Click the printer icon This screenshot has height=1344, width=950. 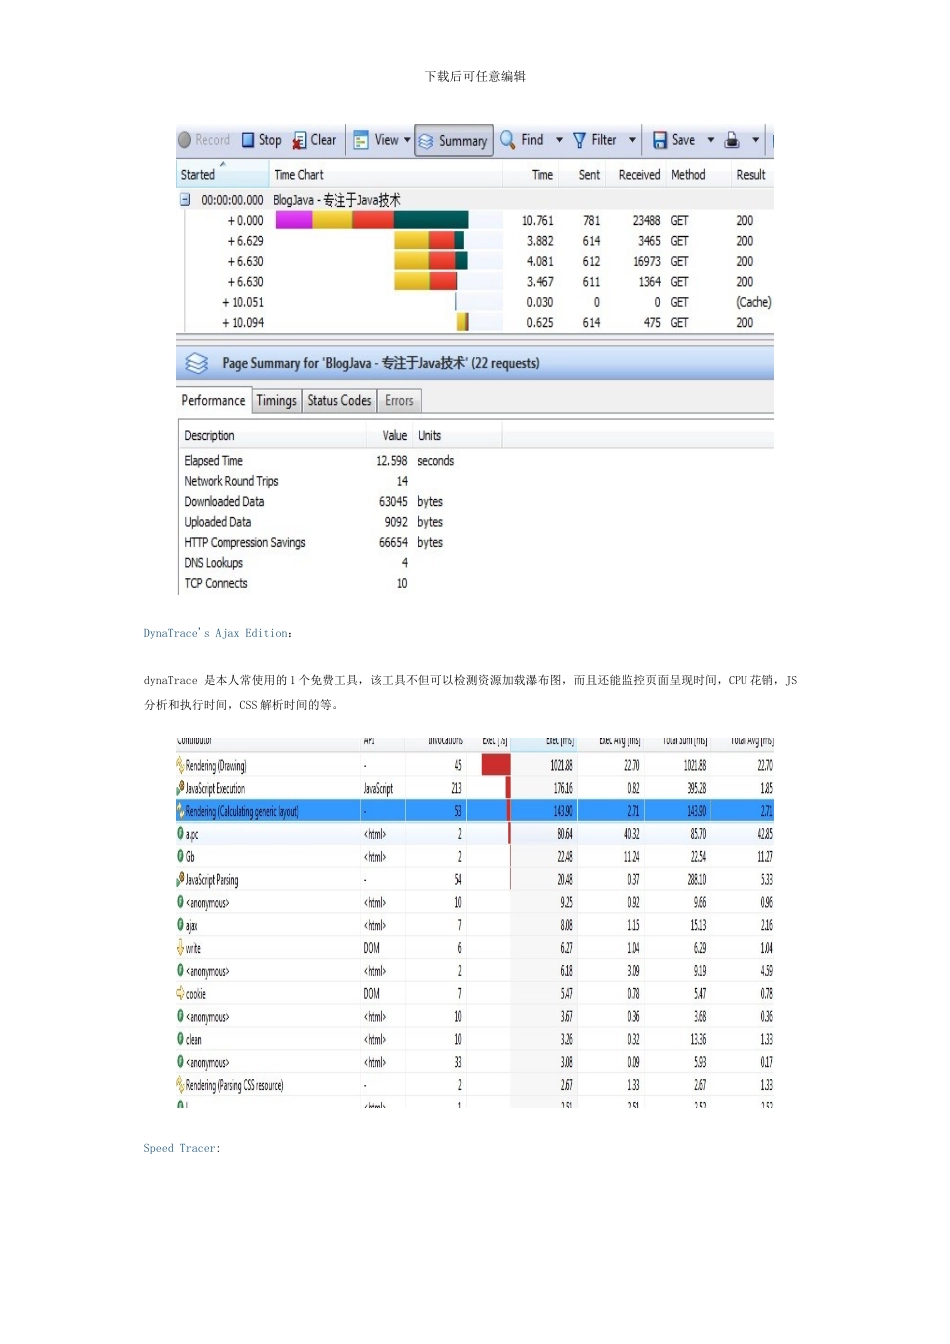click(732, 140)
